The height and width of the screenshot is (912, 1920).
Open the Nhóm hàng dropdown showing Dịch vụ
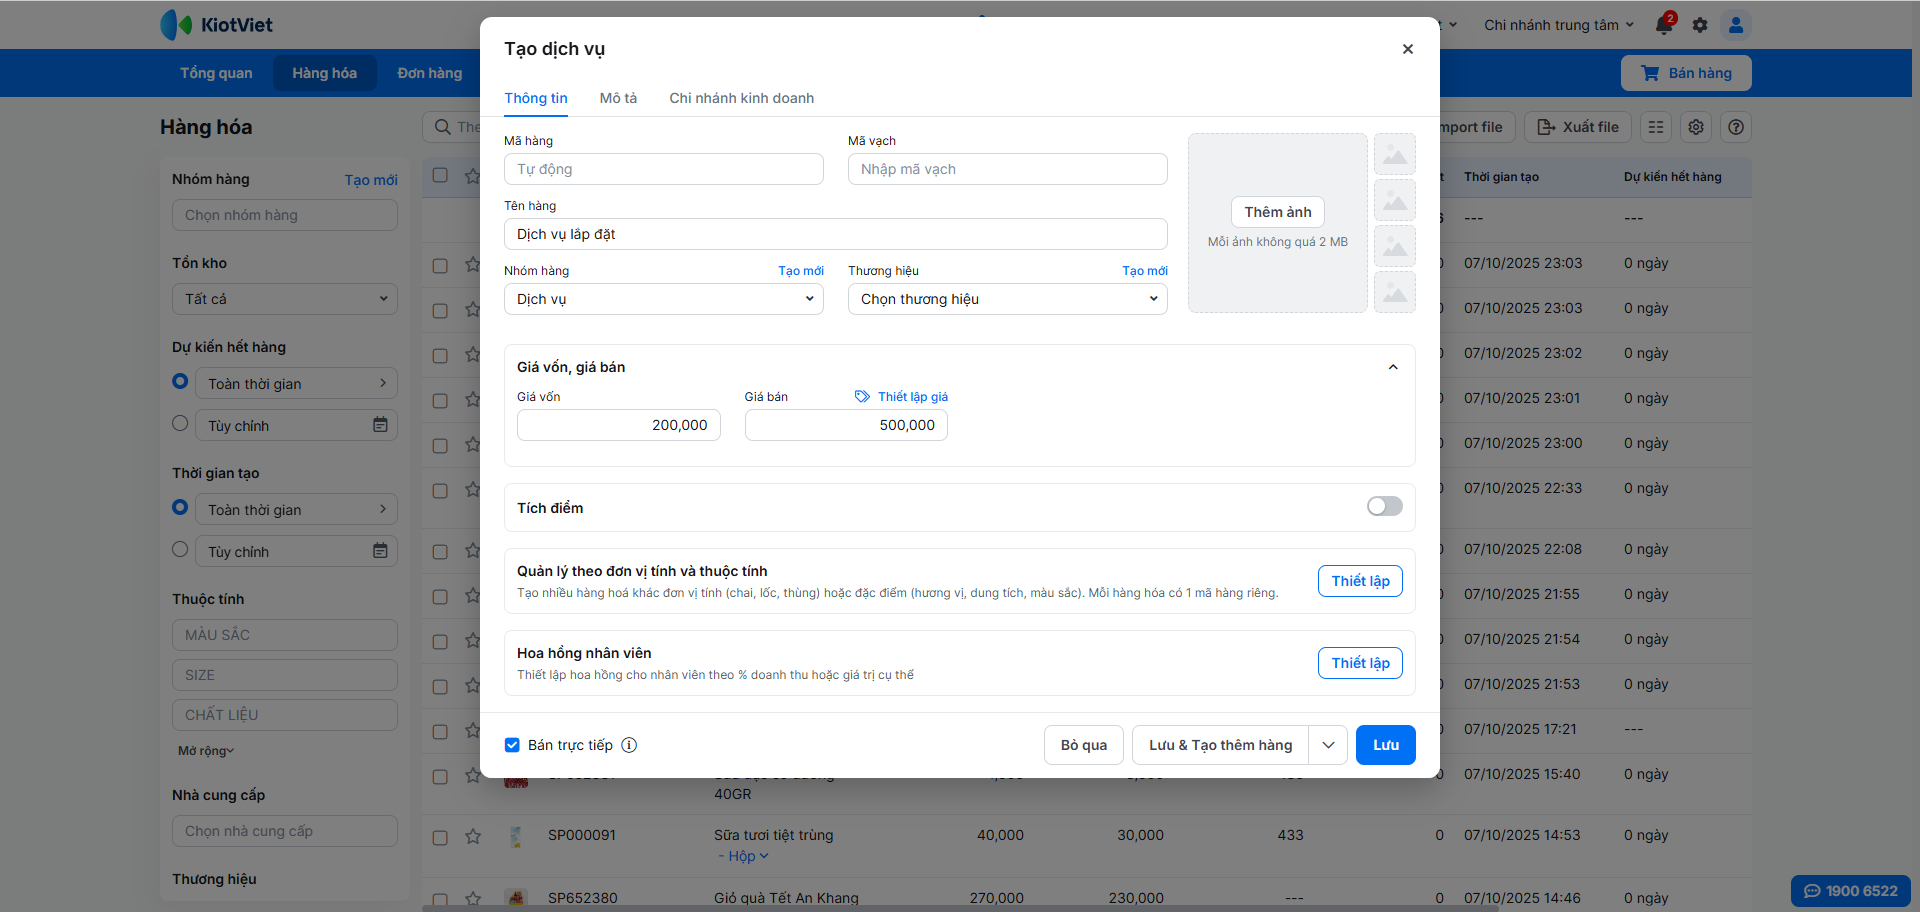tap(663, 299)
